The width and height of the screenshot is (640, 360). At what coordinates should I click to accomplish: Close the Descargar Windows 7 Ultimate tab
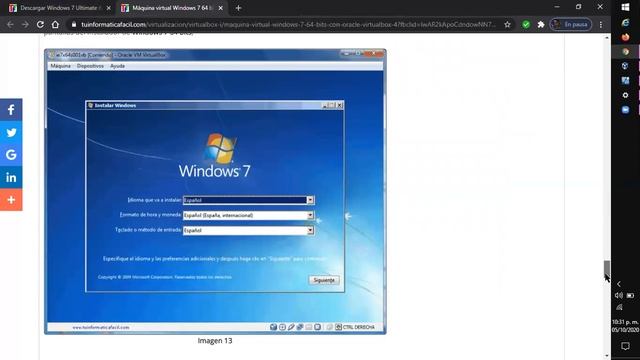coord(108,8)
